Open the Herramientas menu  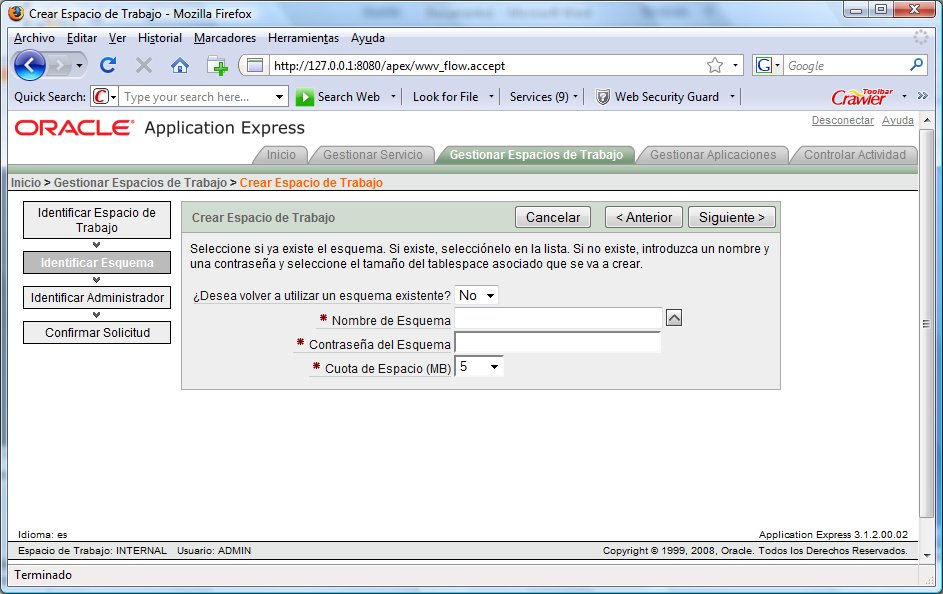click(x=303, y=38)
